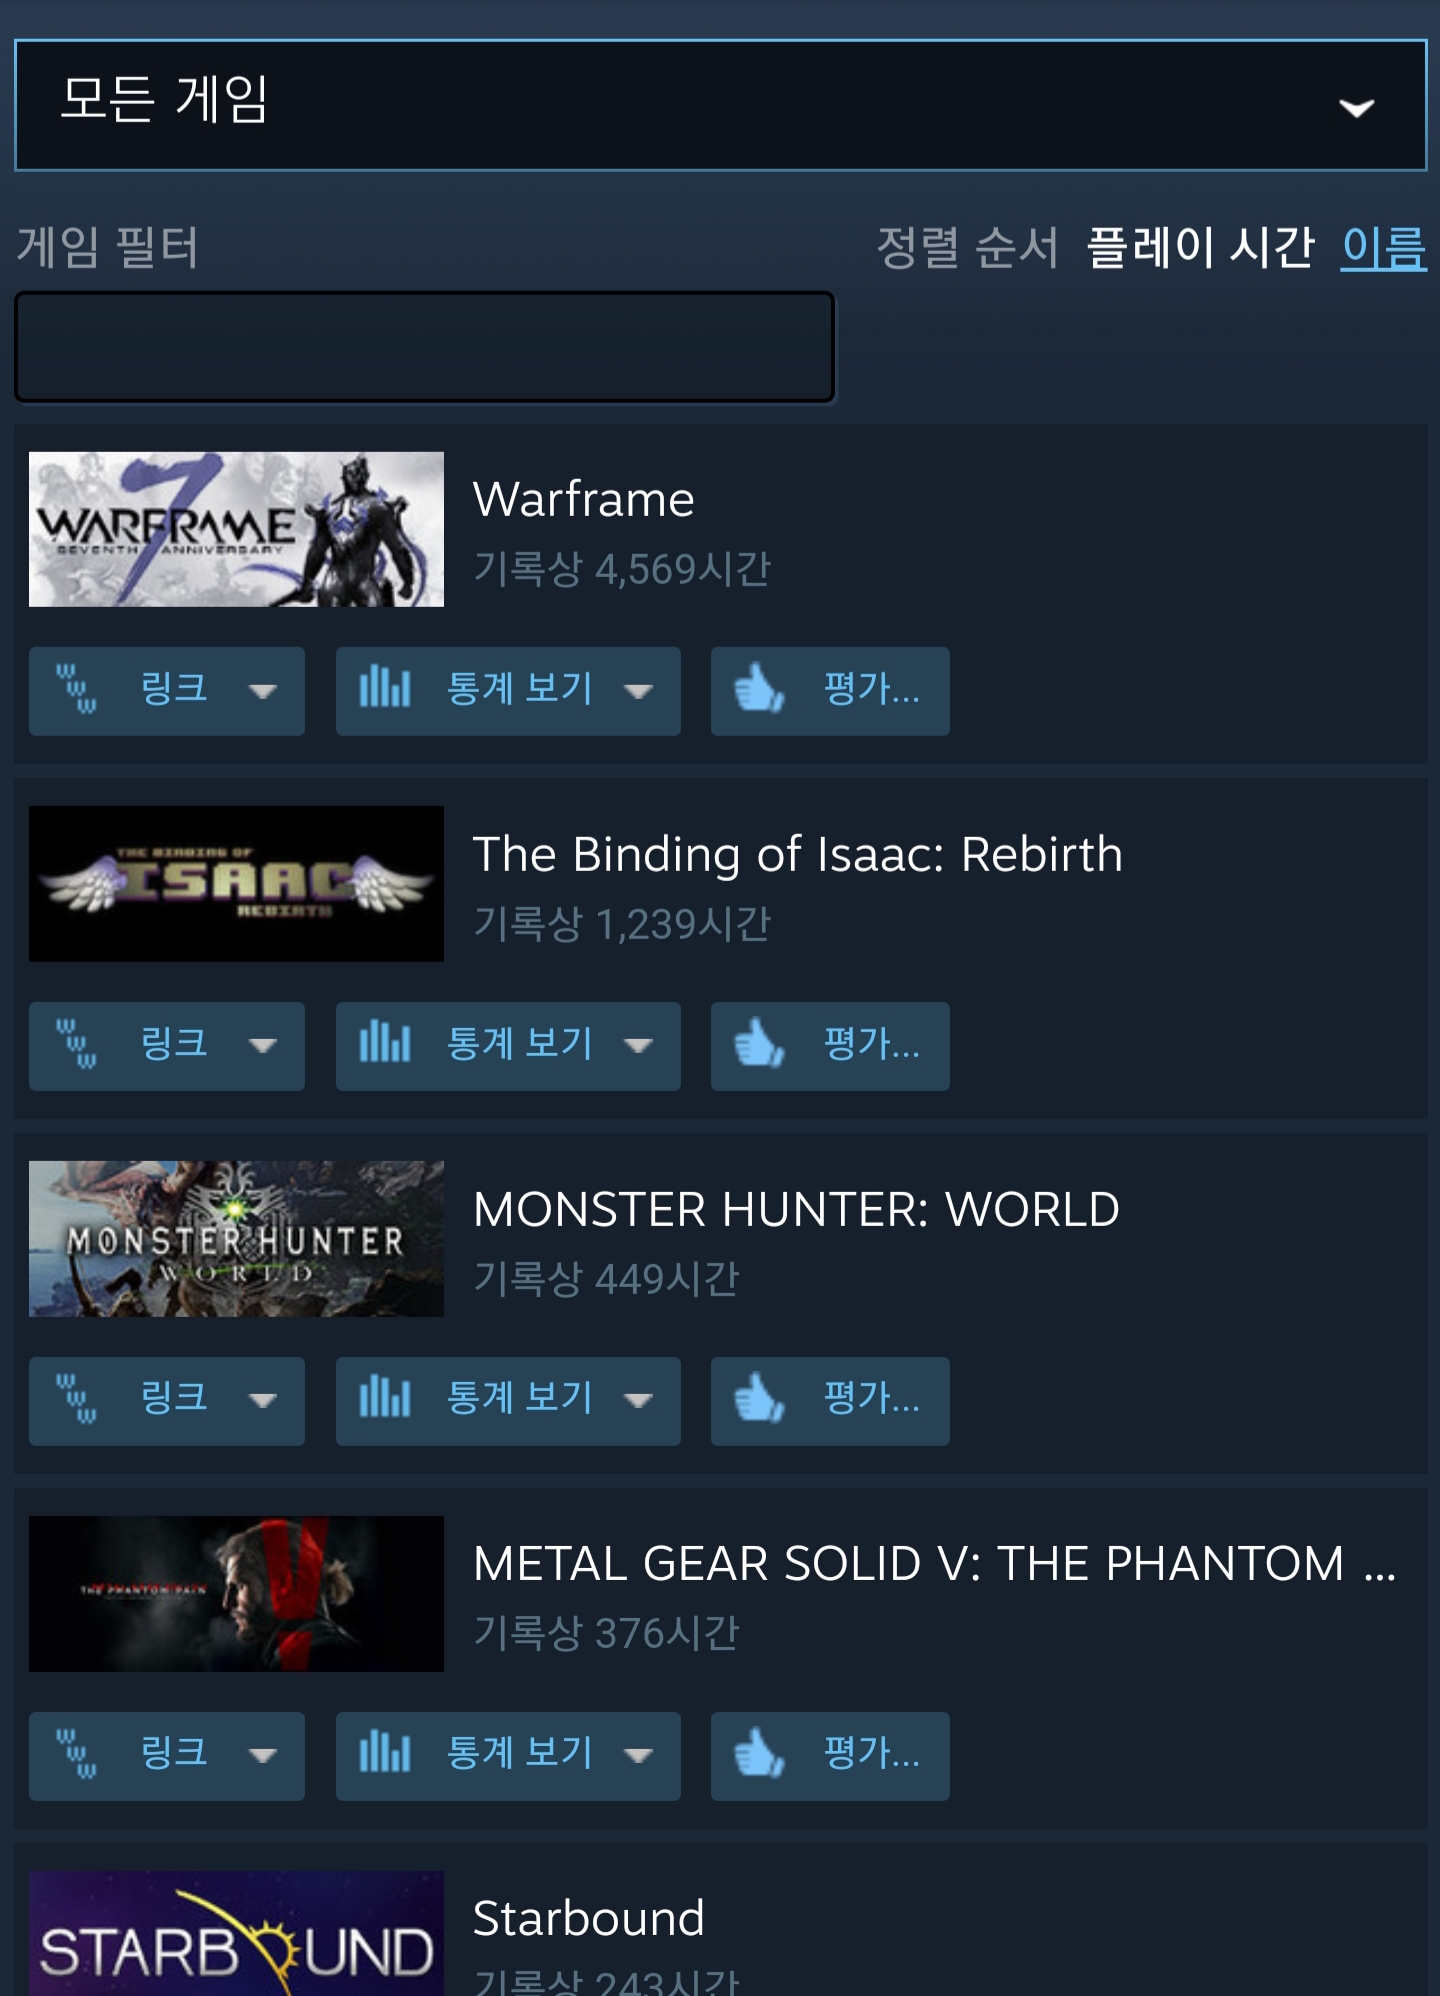
Task: Click the 평가 button for Monster Hunter: World
Action: (830, 1401)
